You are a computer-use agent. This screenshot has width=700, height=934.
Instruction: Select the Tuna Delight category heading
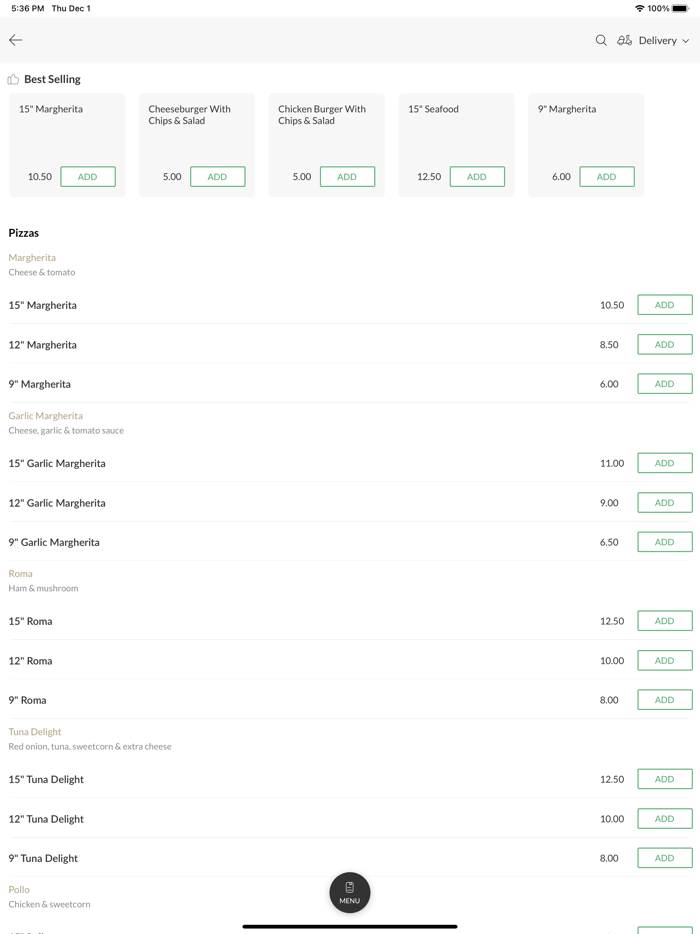[x=35, y=731]
